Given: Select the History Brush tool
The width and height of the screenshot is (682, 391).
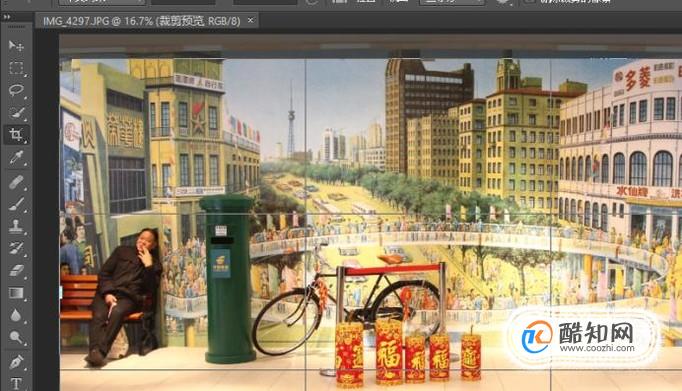Looking at the screenshot, I should [x=16, y=248].
